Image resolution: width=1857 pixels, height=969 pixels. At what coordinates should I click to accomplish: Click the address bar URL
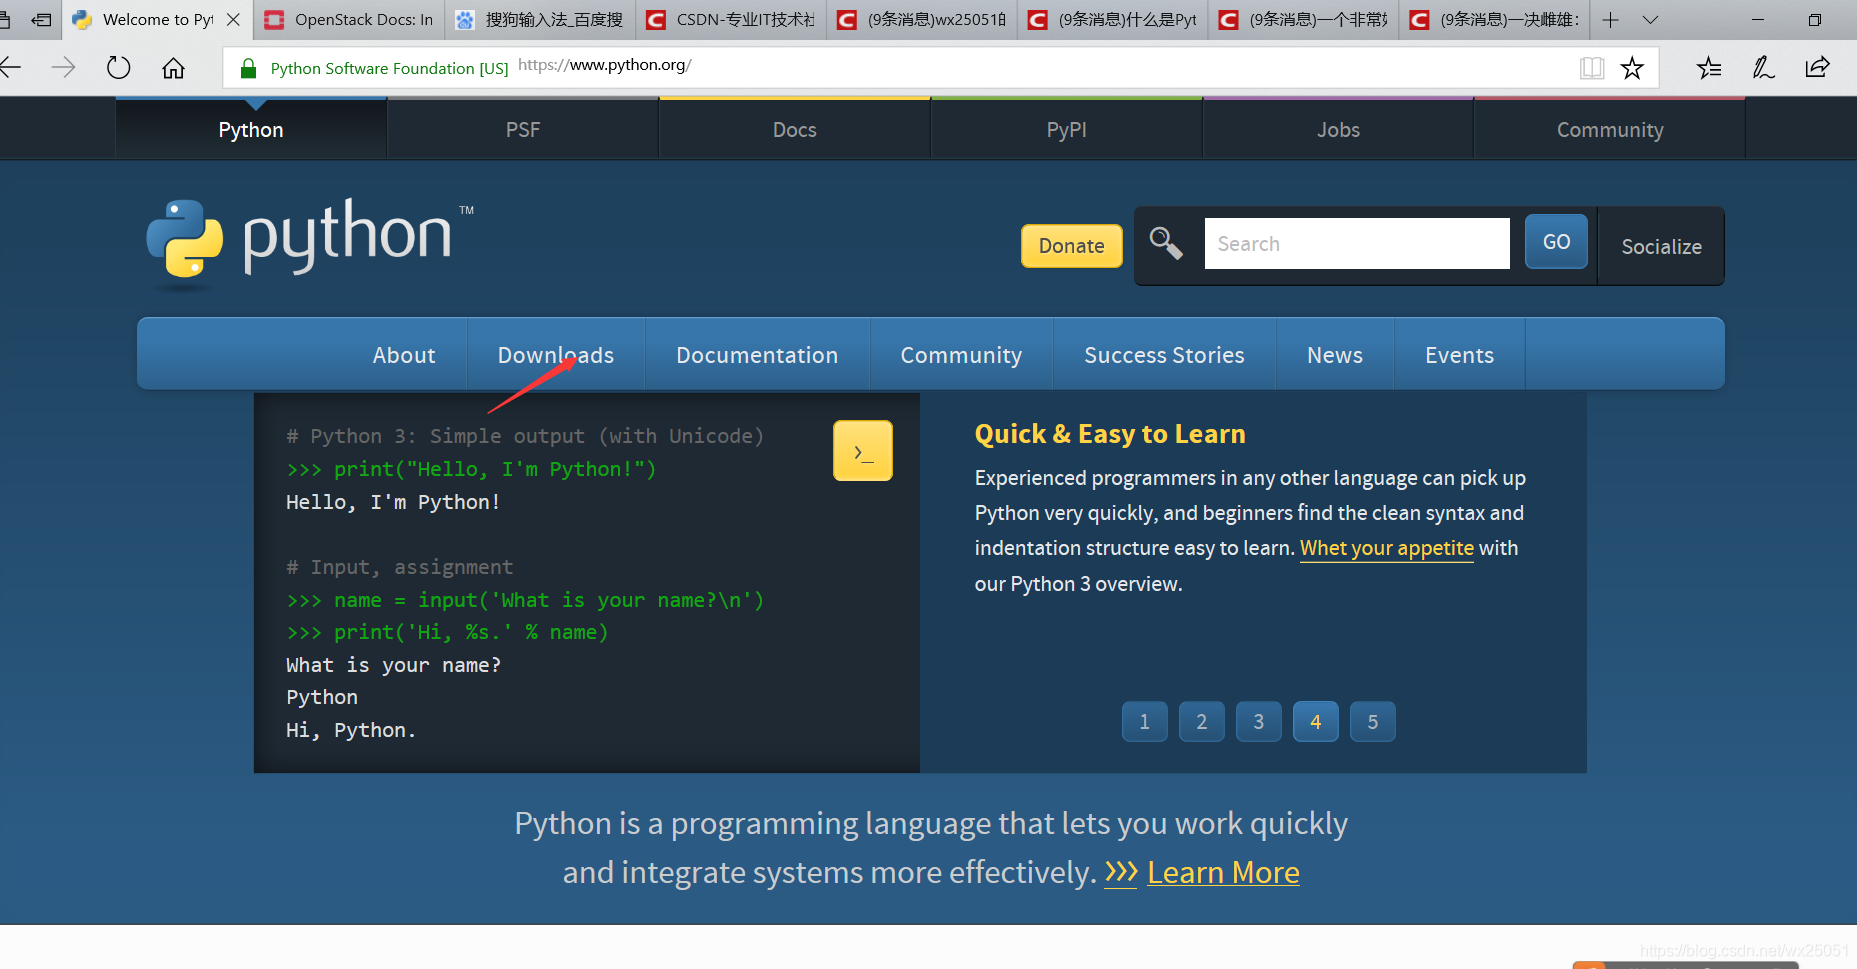click(605, 65)
